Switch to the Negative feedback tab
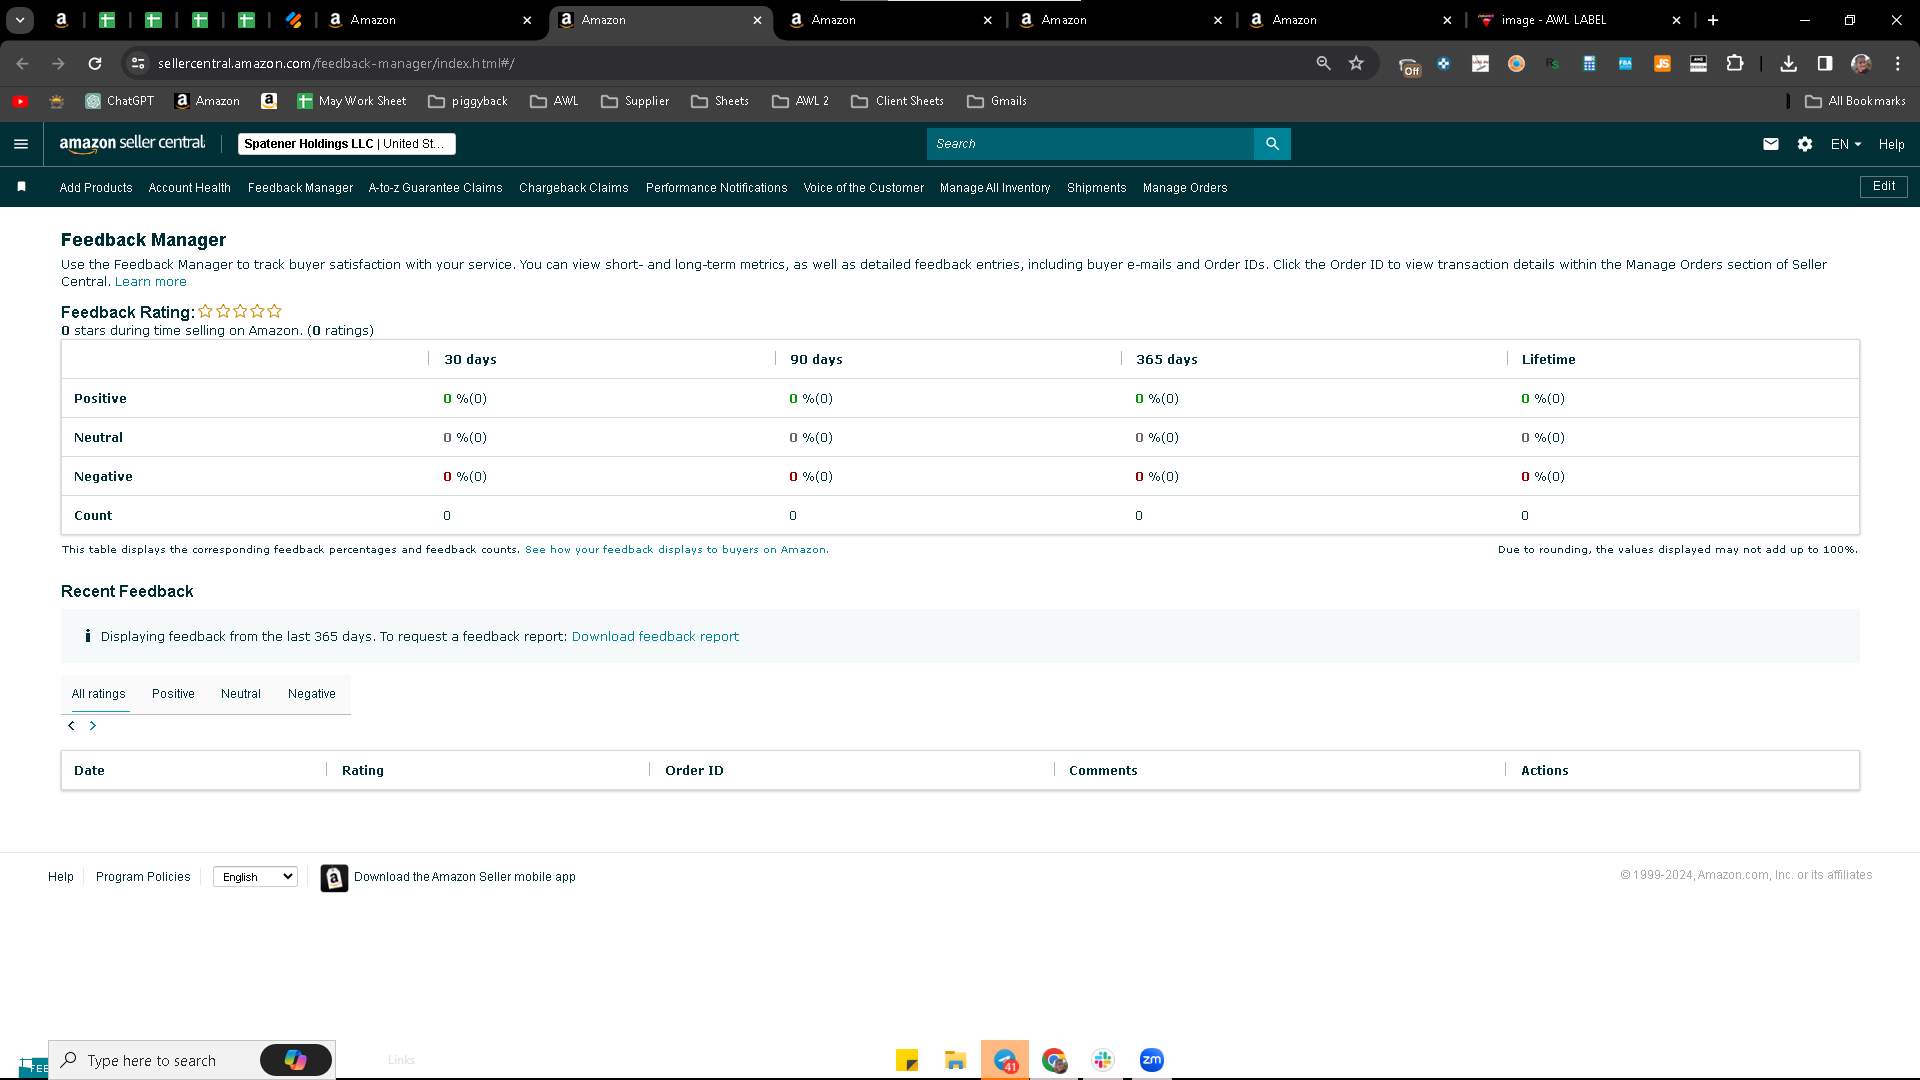 tap(312, 694)
